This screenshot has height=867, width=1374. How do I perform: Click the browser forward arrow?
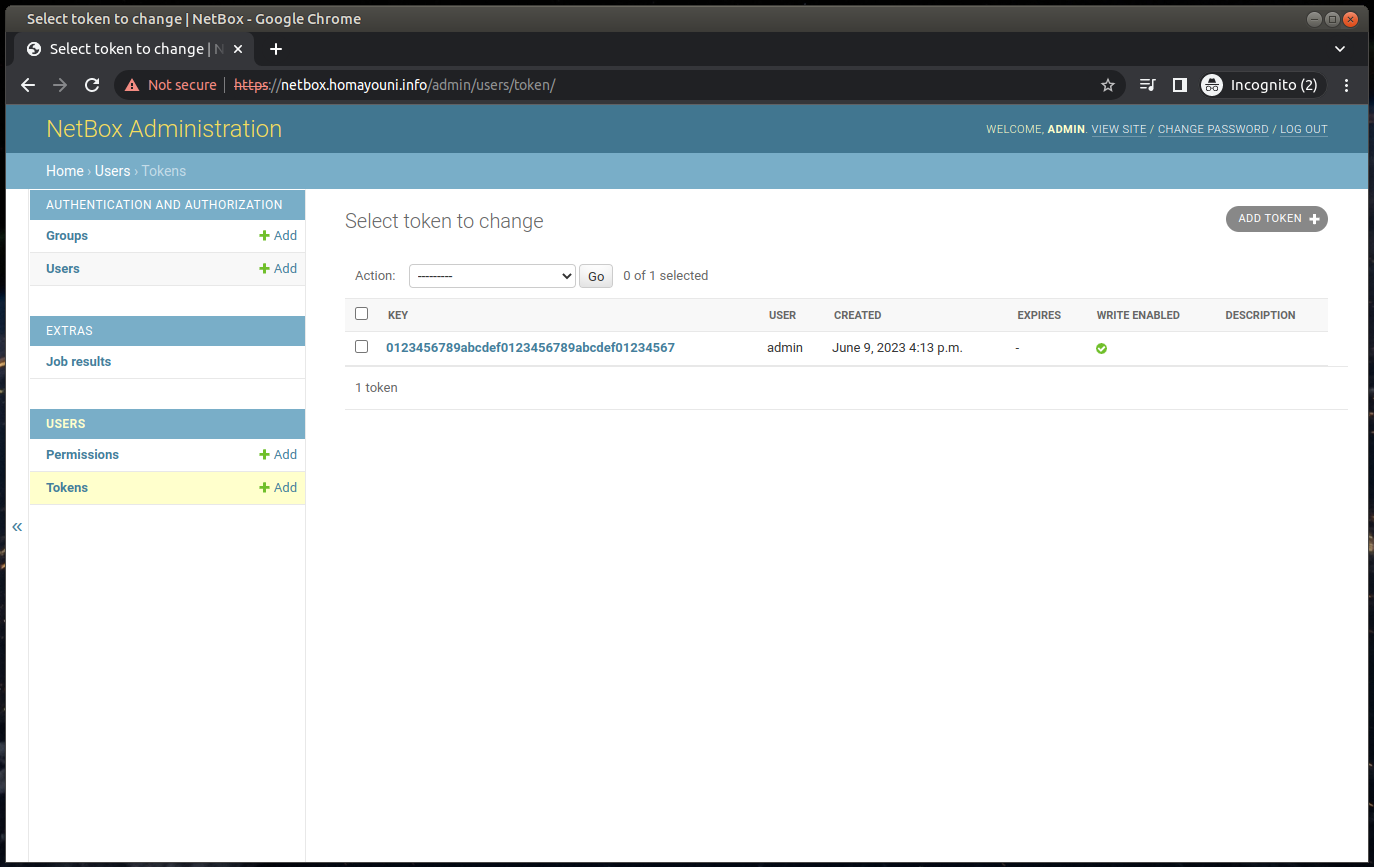pos(60,85)
